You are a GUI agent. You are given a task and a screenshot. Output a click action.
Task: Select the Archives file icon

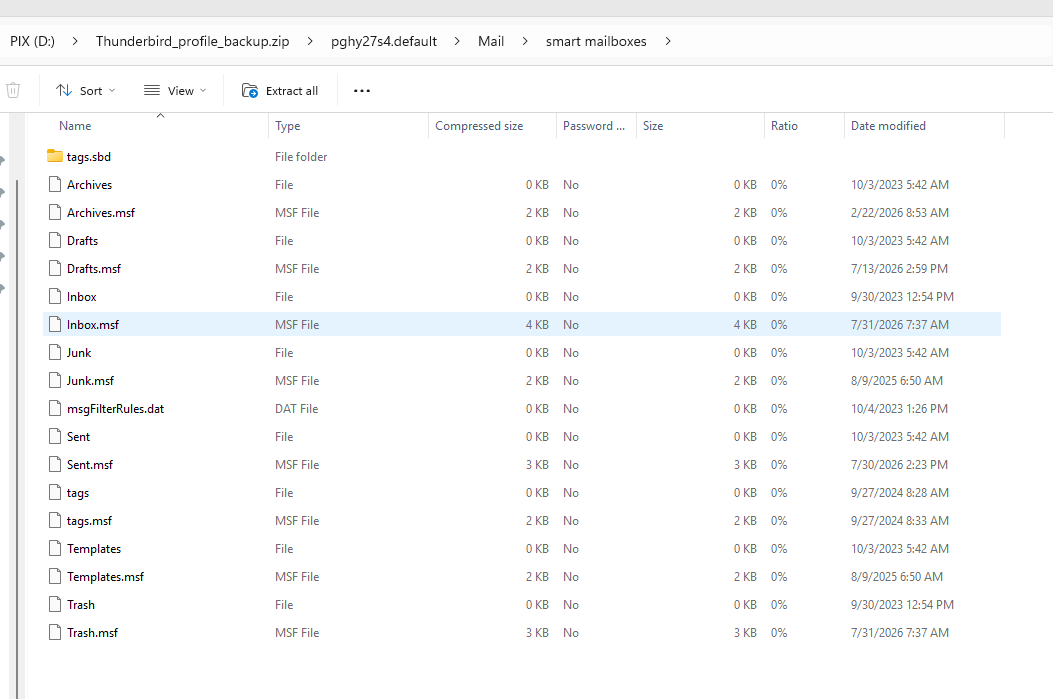55,184
